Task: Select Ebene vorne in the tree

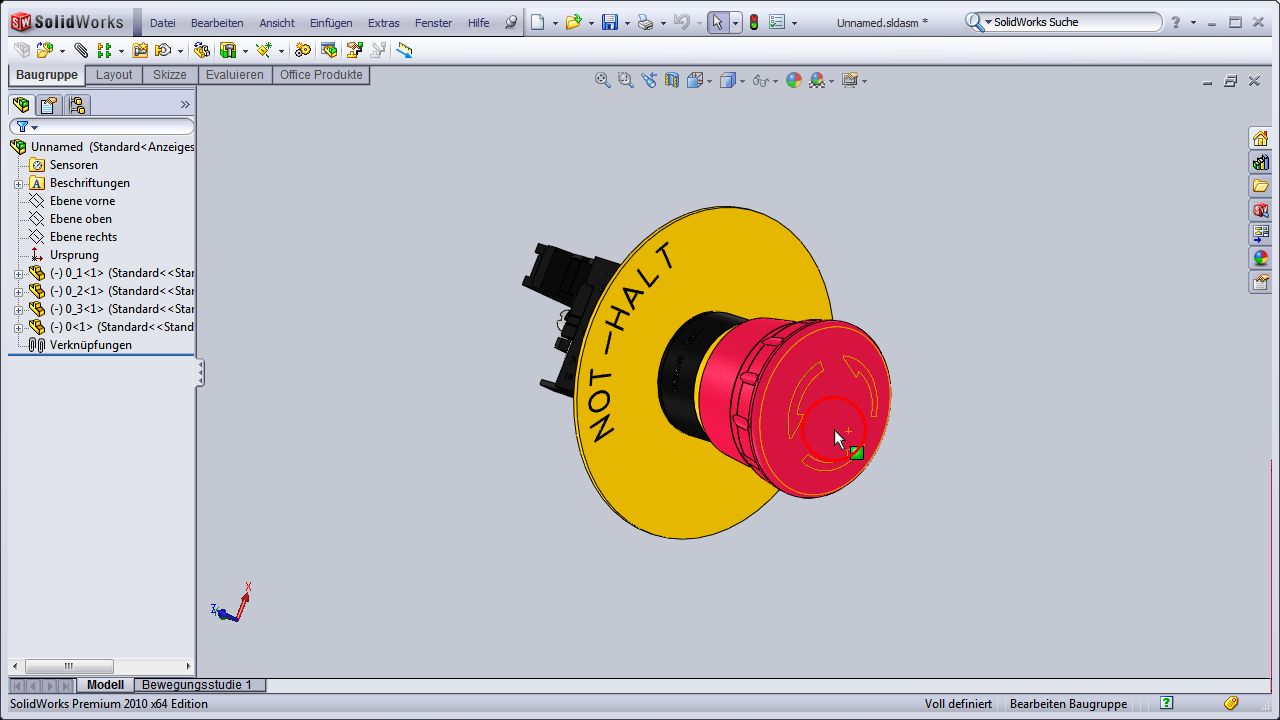Action: 82,201
